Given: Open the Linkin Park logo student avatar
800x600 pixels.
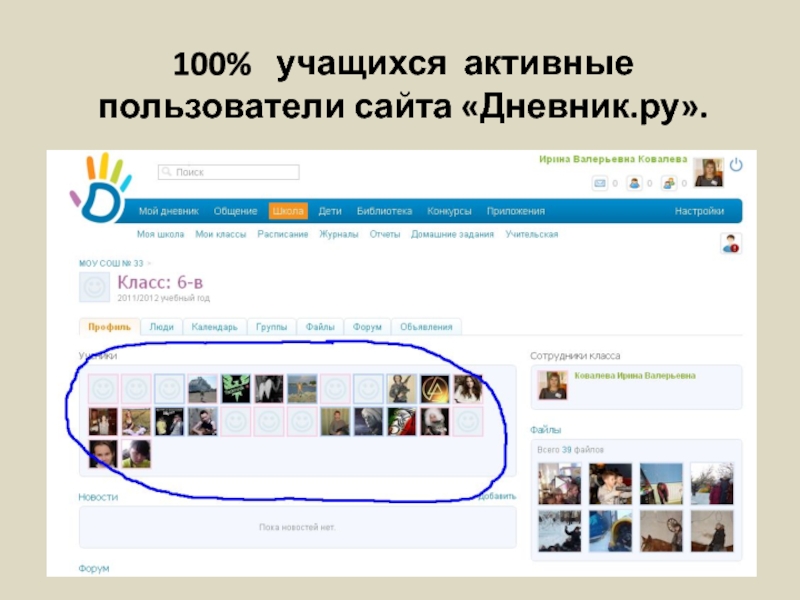Looking at the screenshot, I should 435,389.
